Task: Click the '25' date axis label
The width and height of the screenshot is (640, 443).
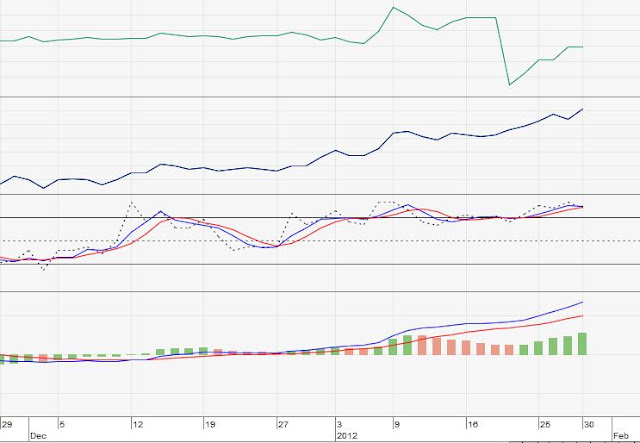Action: coord(545,425)
